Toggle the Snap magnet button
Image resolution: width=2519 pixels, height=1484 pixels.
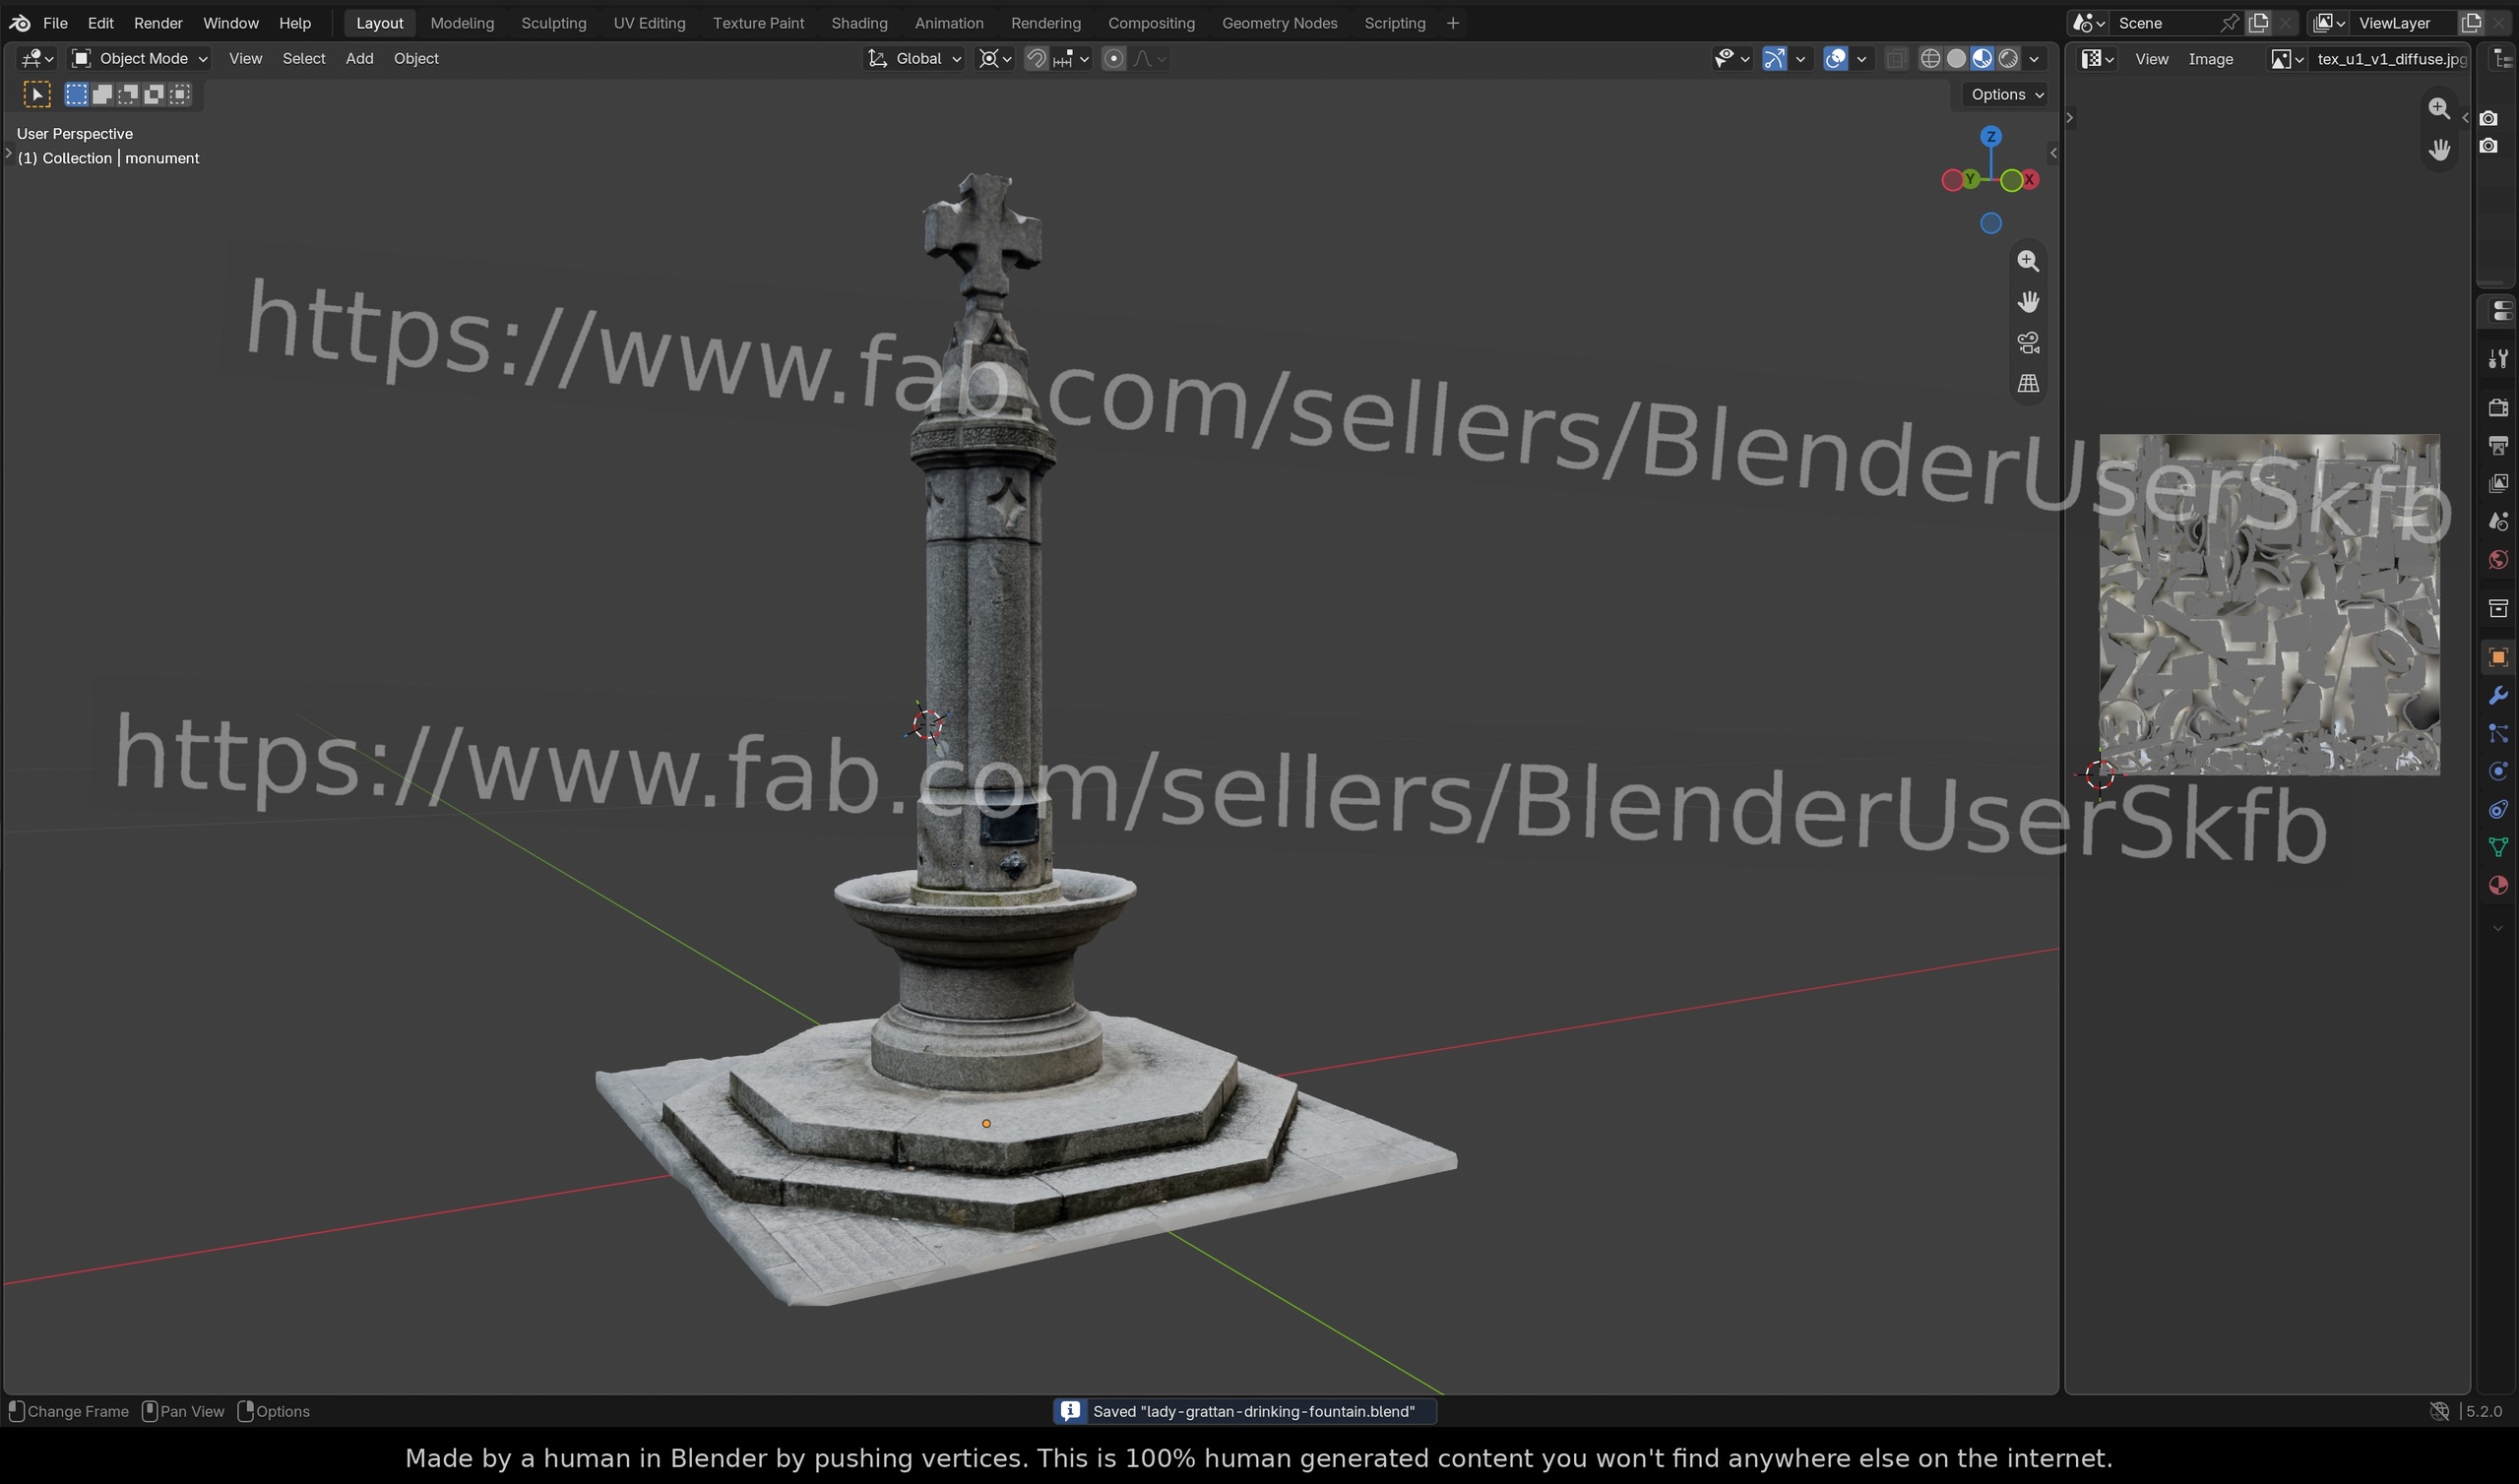[1037, 59]
